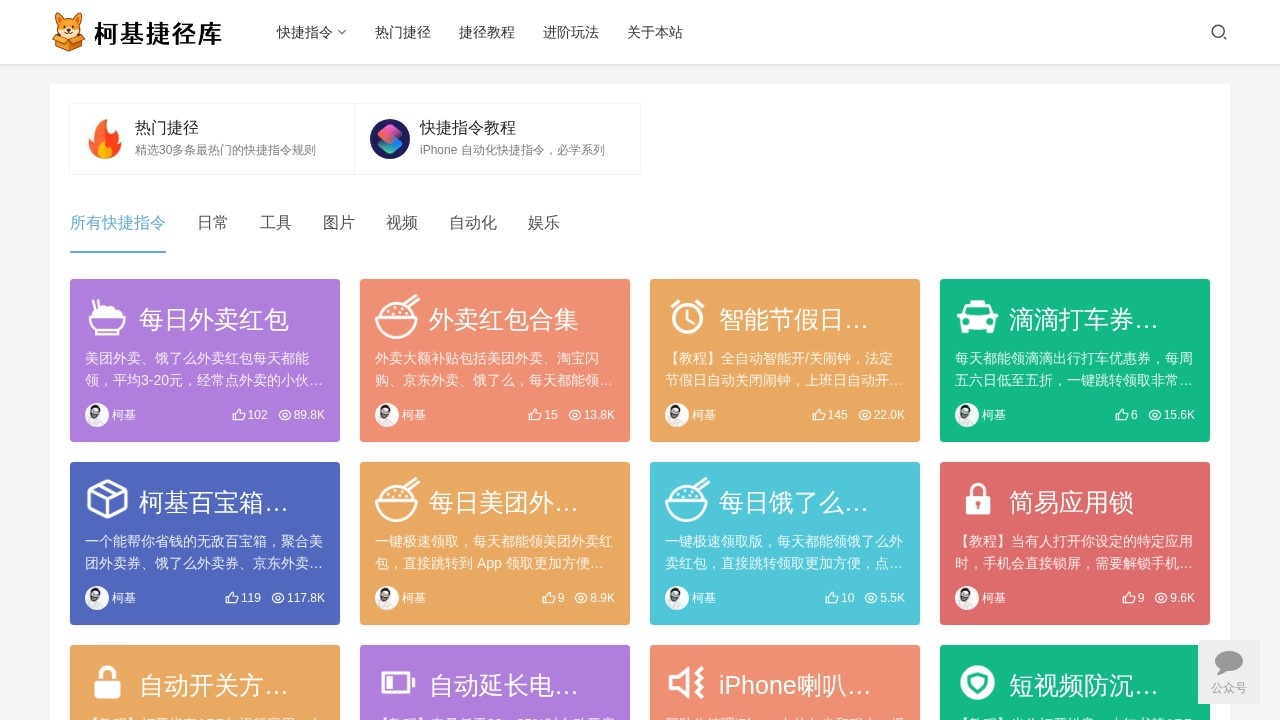Select the 自动化 category tab
This screenshot has height=720, width=1280.
tap(473, 223)
